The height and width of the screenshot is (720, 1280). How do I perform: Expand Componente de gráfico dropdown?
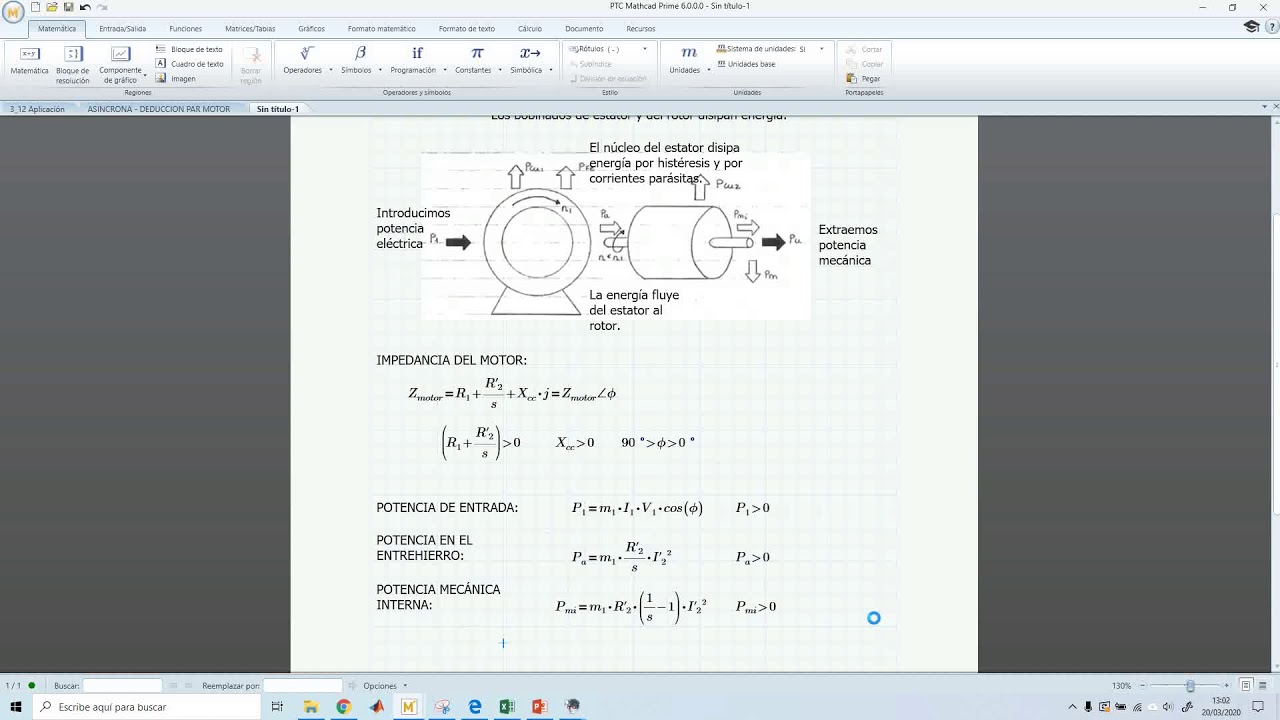coord(145,75)
